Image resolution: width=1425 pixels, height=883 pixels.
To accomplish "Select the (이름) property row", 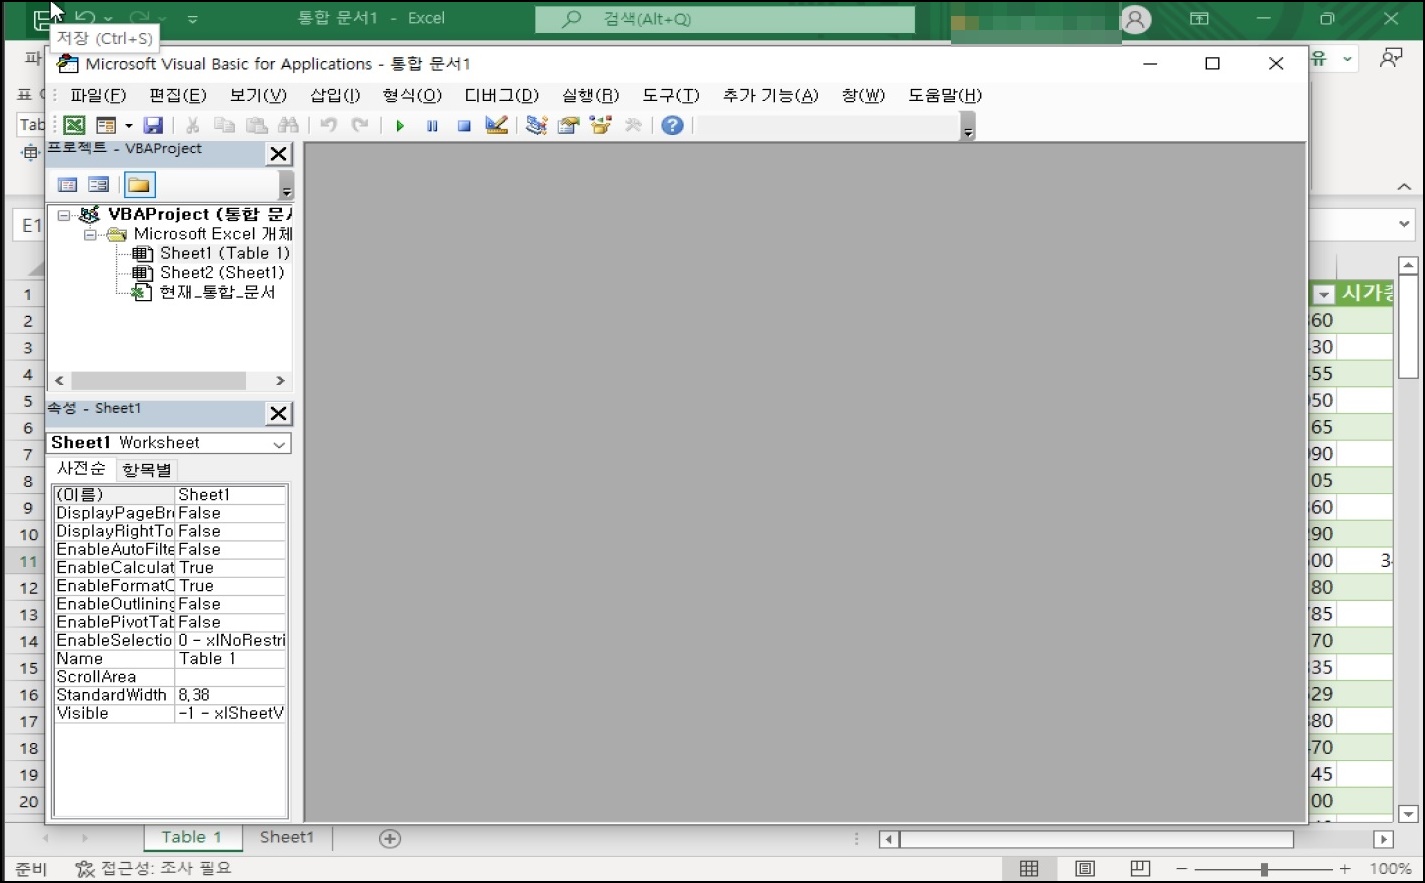I will click(x=170, y=495).
